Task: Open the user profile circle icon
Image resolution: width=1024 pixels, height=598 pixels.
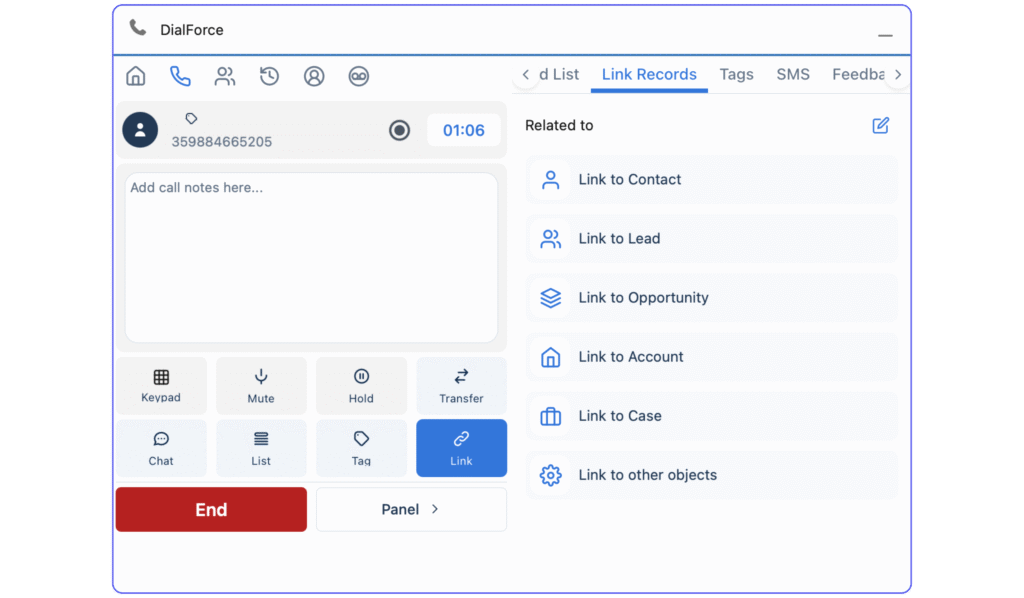Action: coord(314,76)
